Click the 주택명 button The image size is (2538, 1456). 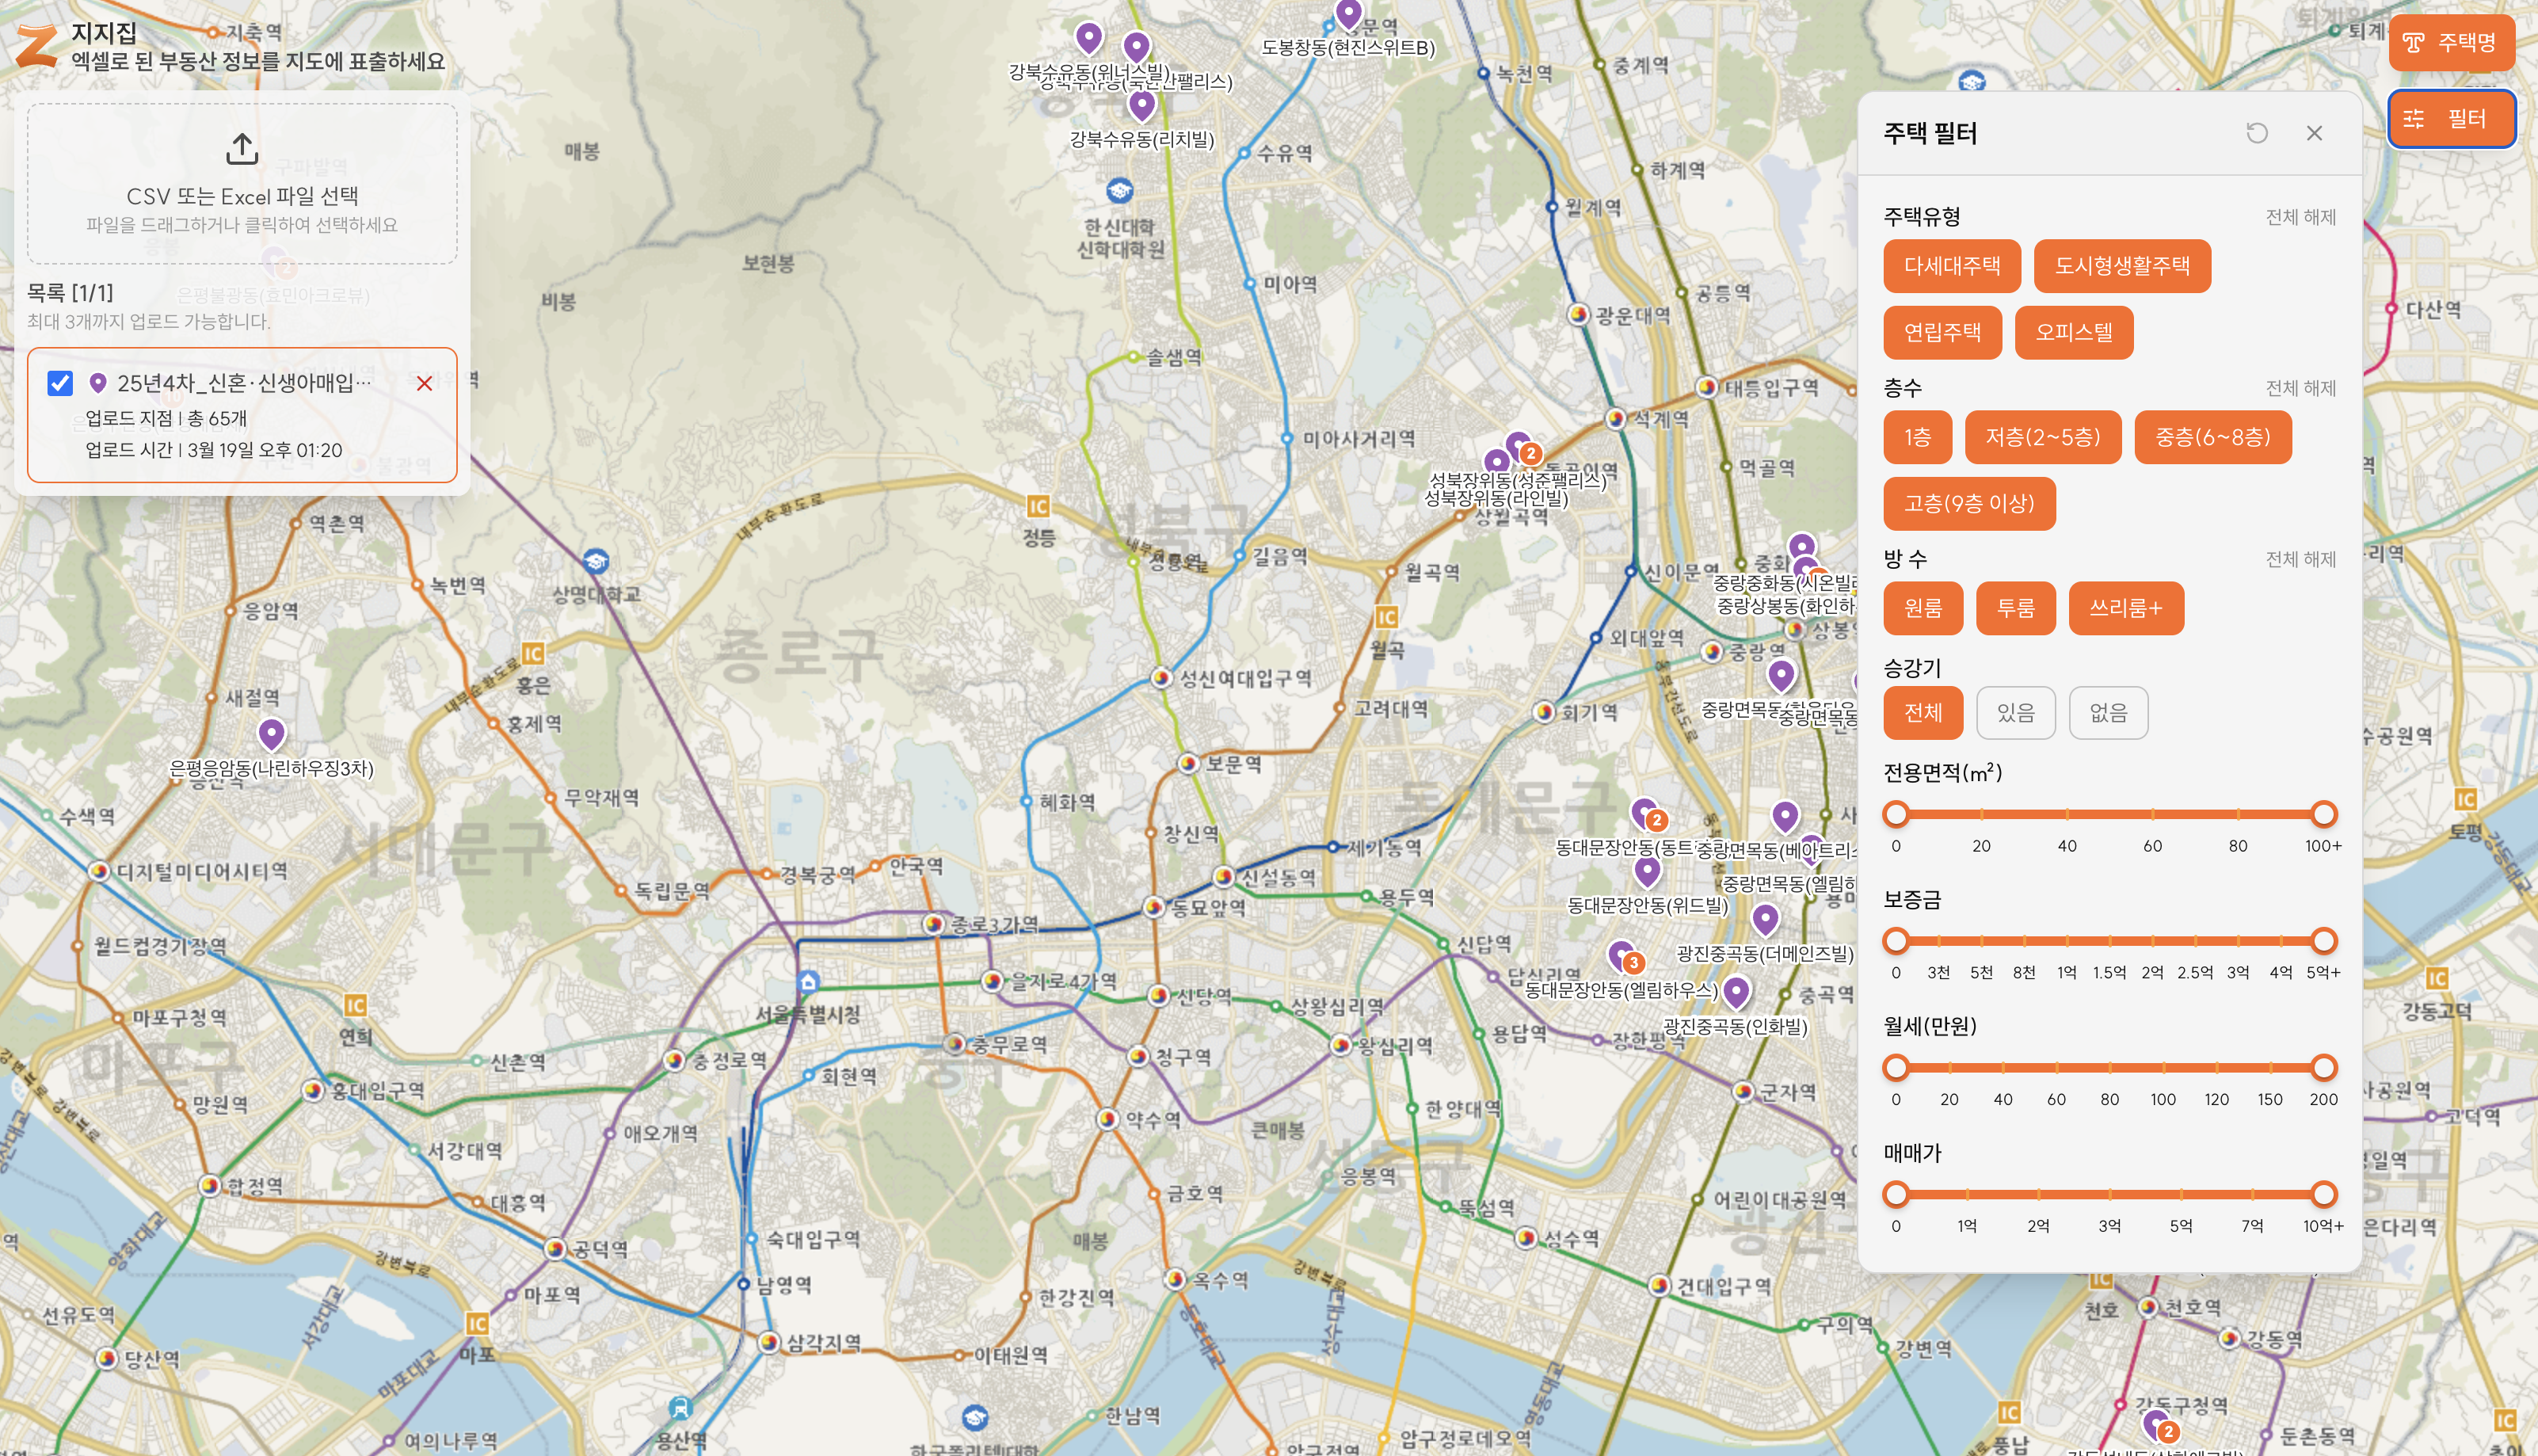pos(2450,42)
